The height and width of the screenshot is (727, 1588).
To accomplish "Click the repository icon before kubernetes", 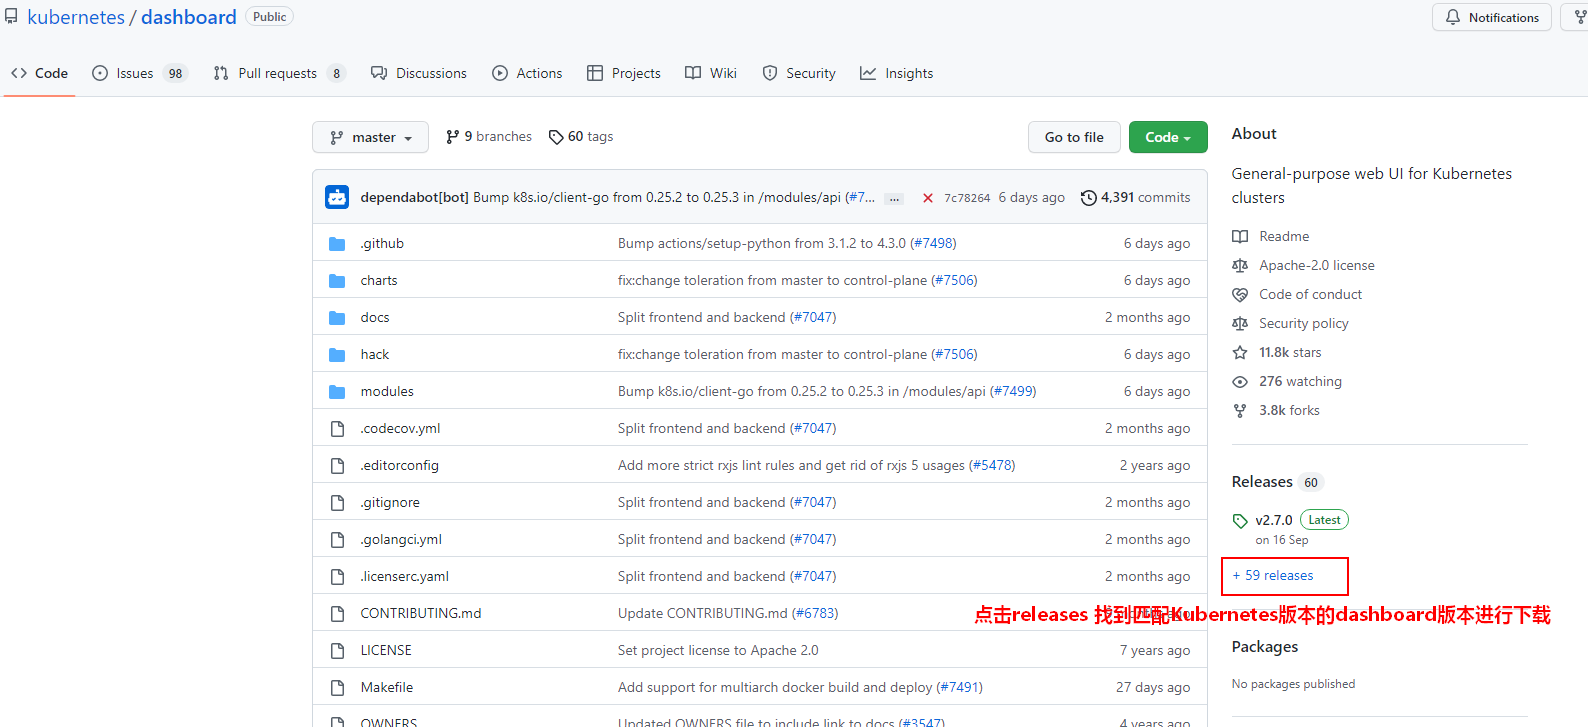I will click(x=11, y=17).
